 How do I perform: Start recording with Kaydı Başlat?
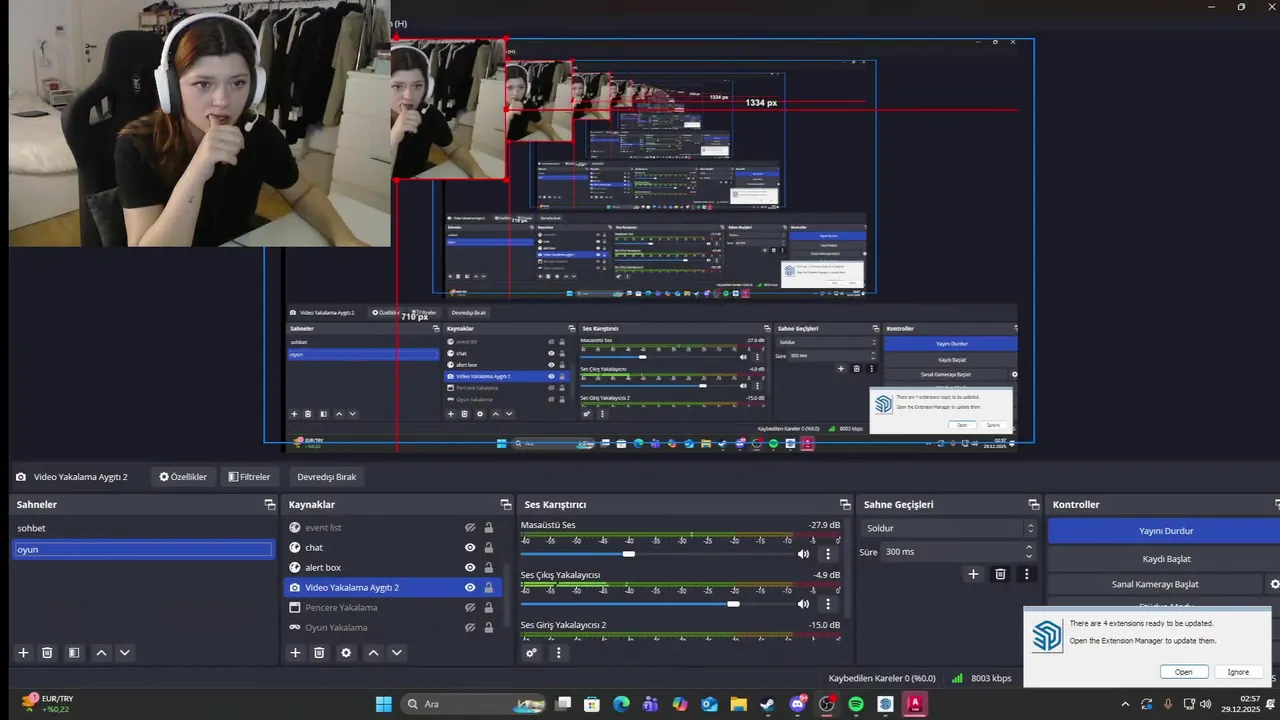coord(1166,559)
